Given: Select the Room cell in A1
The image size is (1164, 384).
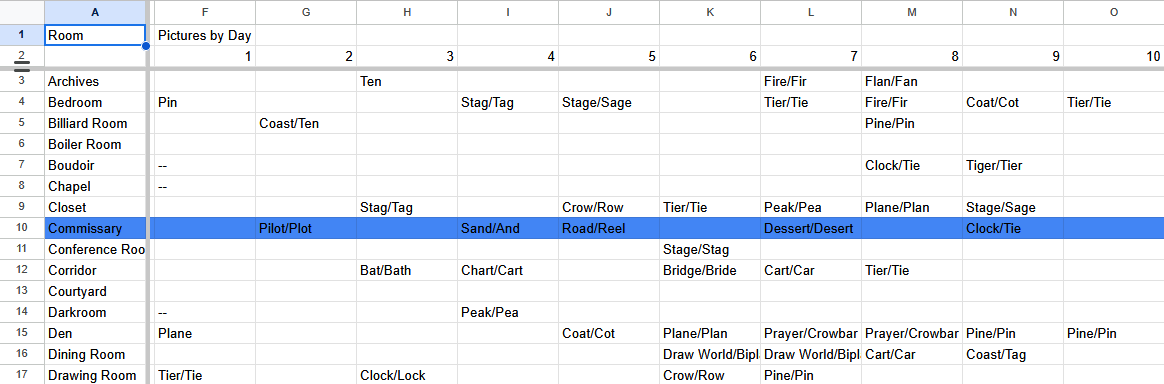Looking at the screenshot, I should pyautogui.click(x=95, y=35).
